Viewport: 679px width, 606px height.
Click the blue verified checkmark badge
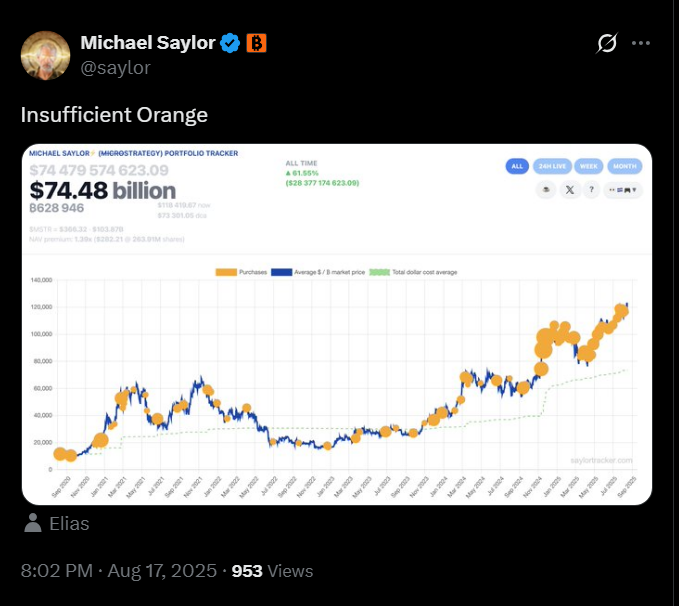pos(230,43)
